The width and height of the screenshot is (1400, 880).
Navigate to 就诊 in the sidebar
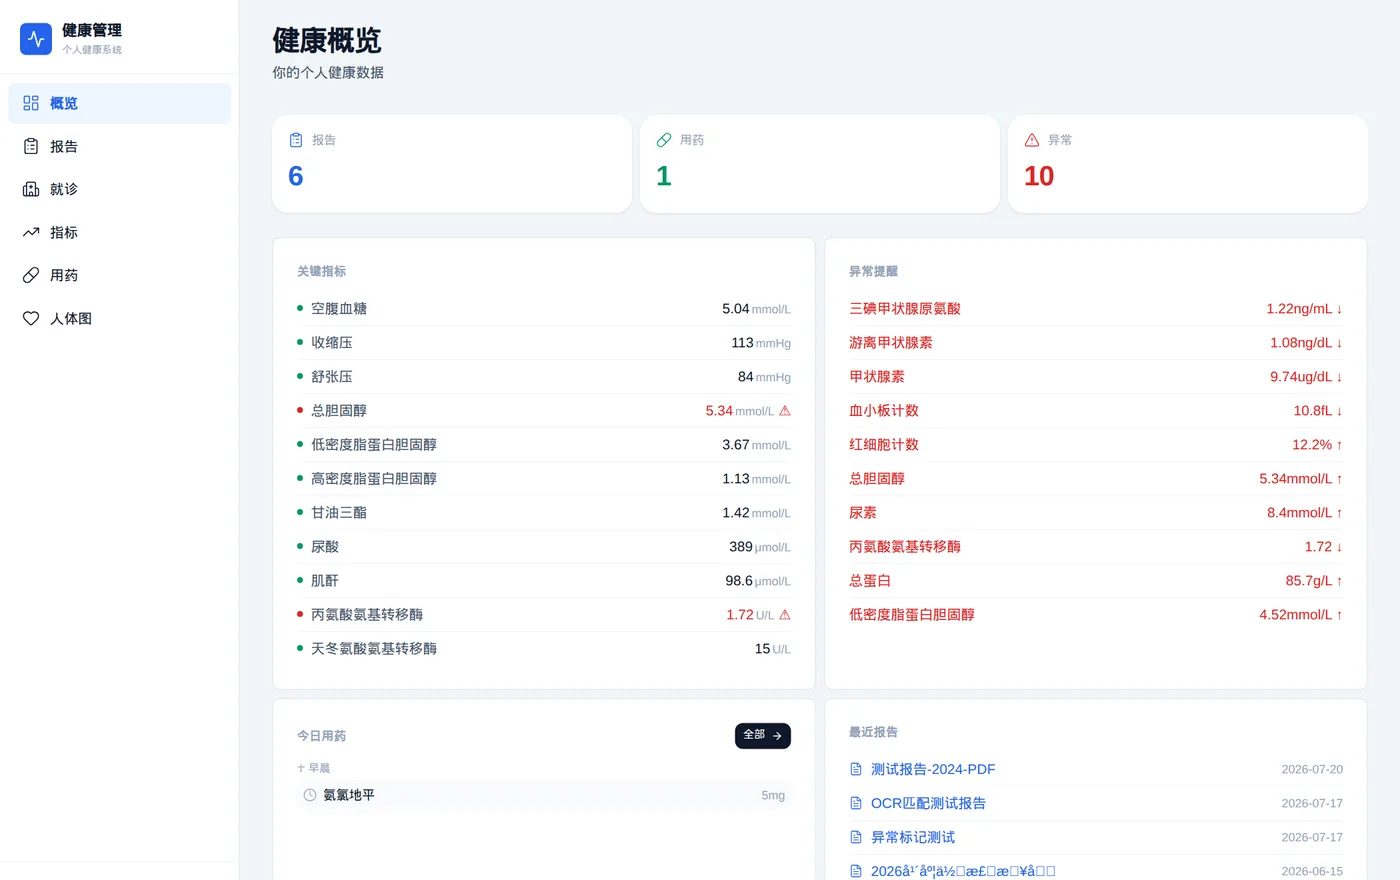click(119, 189)
